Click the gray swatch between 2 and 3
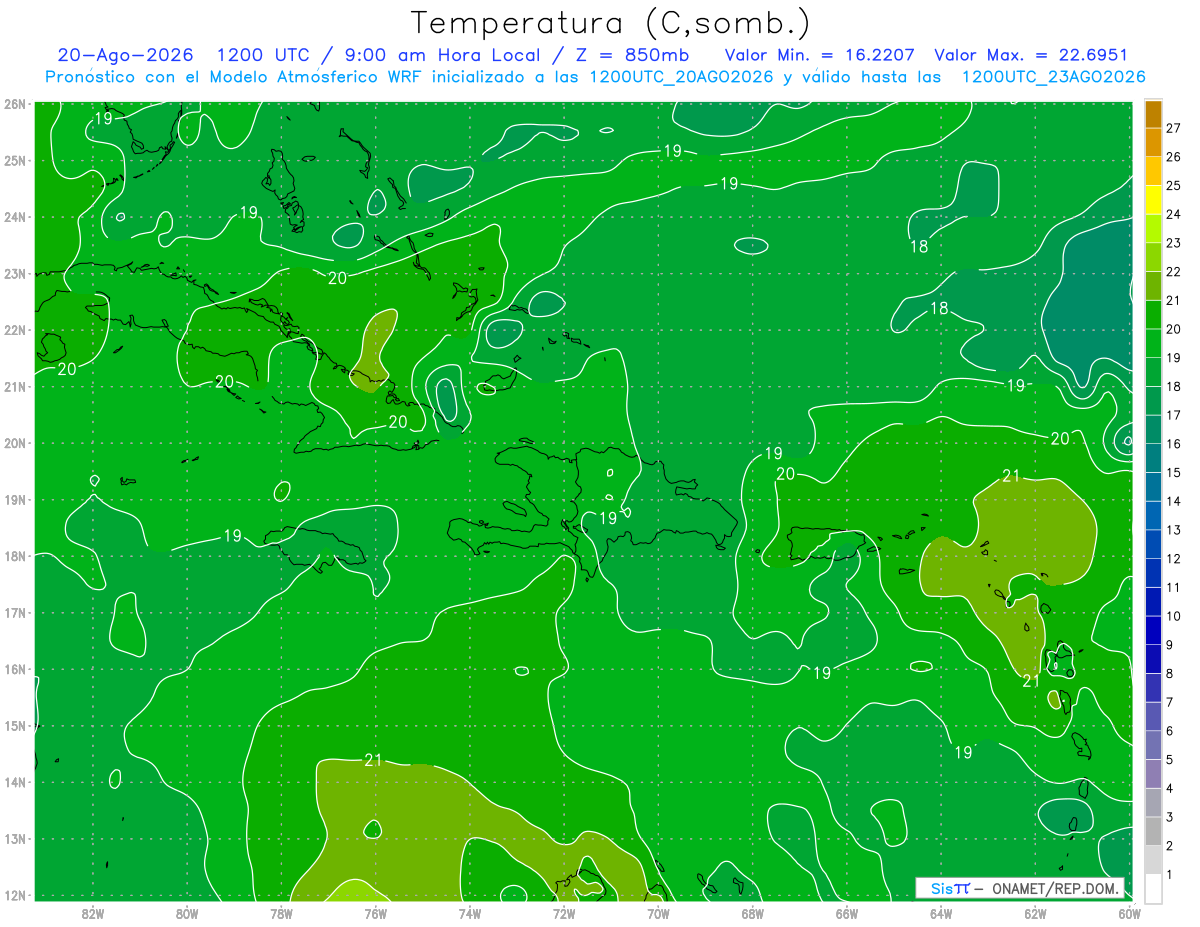The width and height of the screenshot is (1200, 927). [x=1153, y=831]
